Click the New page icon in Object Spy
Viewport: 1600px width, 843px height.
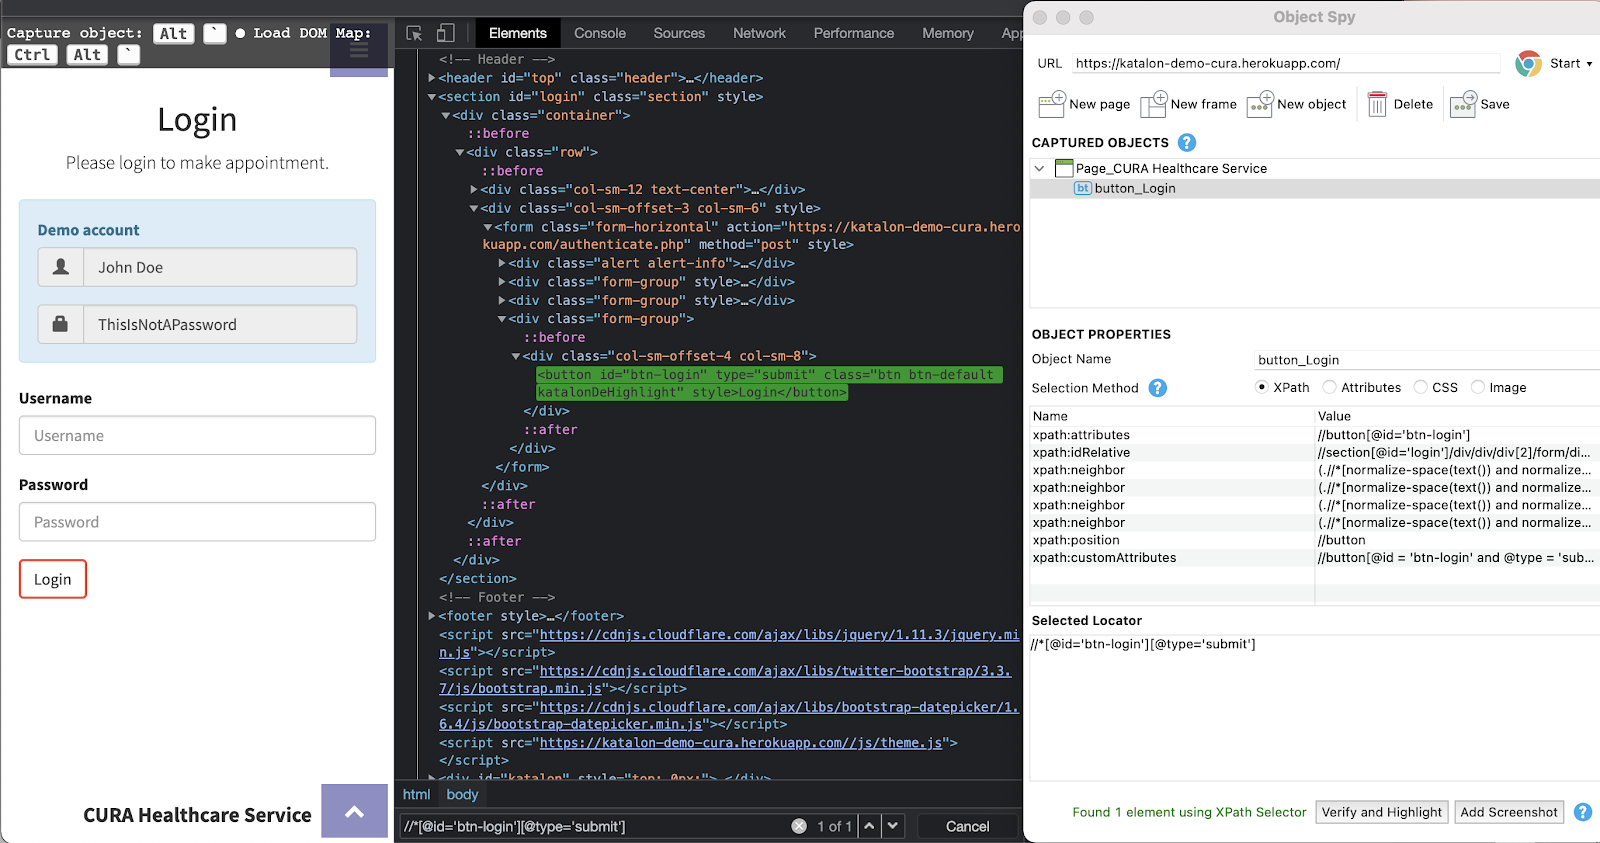pos(1051,104)
